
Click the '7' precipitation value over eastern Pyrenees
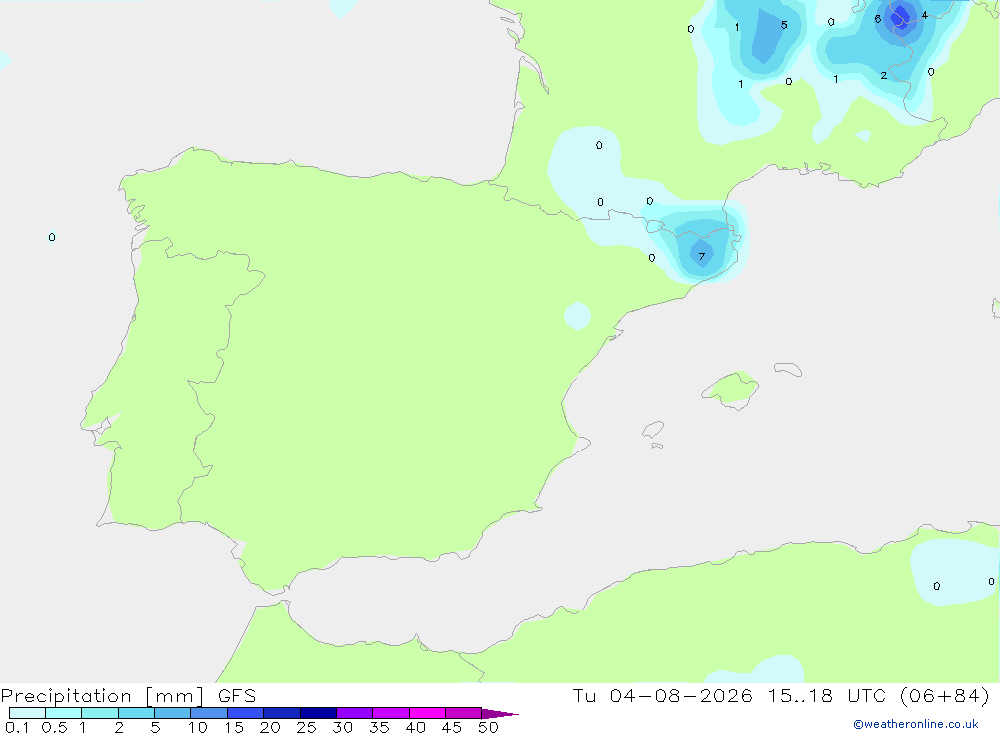[702, 256]
